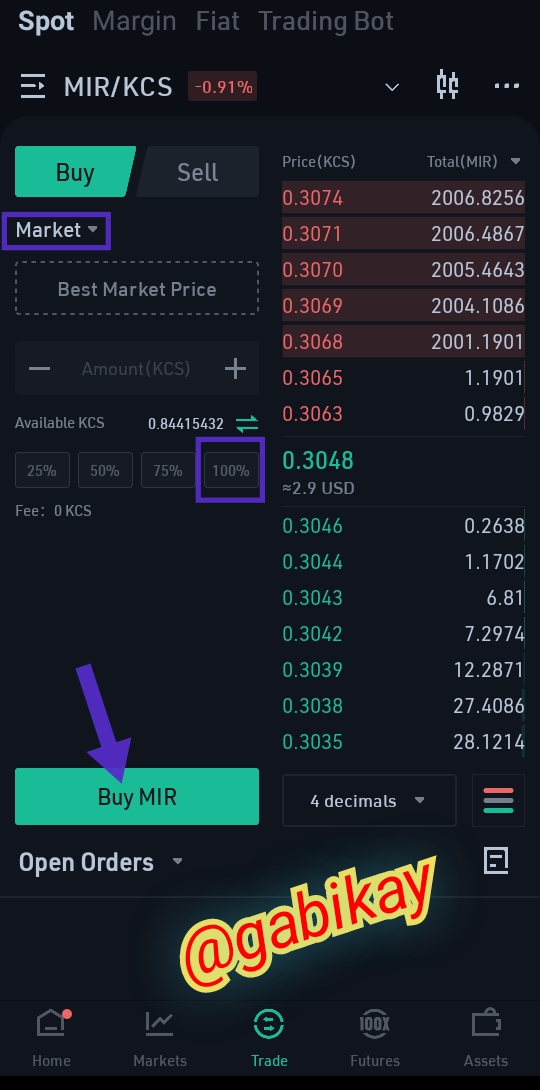540x1090 pixels.
Task: Choose 75% of available balance
Action: pyautogui.click(x=167, y=471)
